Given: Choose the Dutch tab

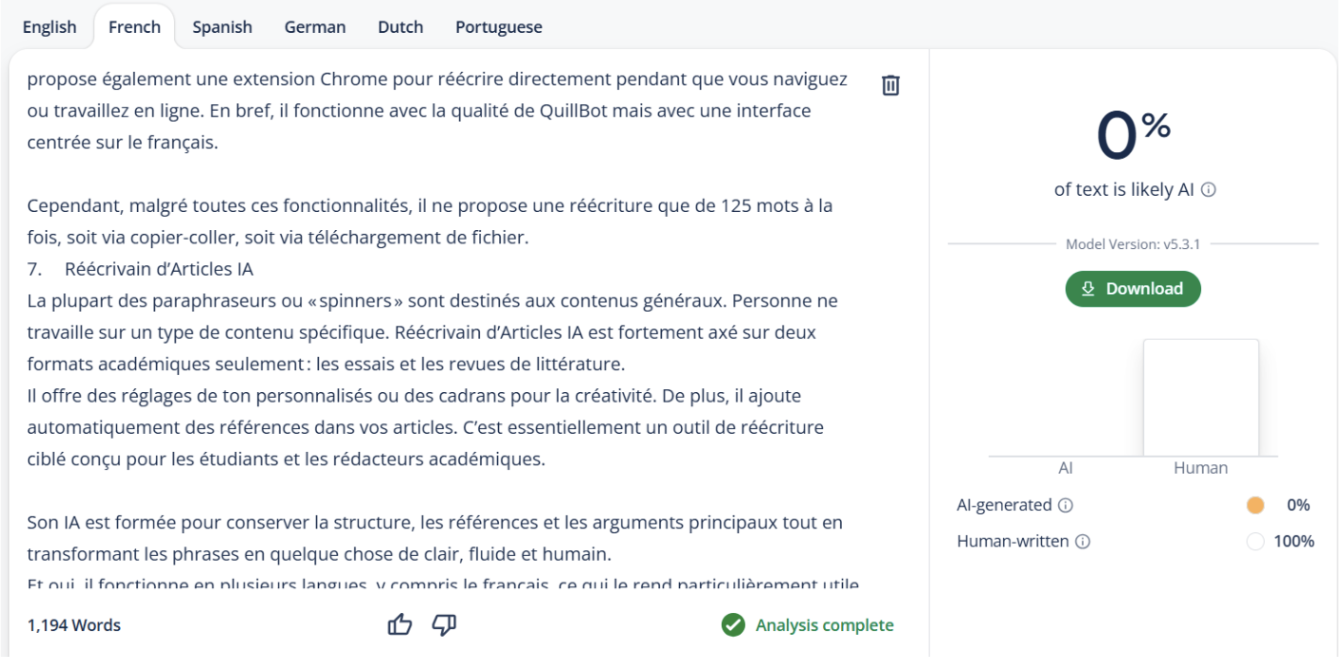Looking at the screenshot, I should point(400,27).
